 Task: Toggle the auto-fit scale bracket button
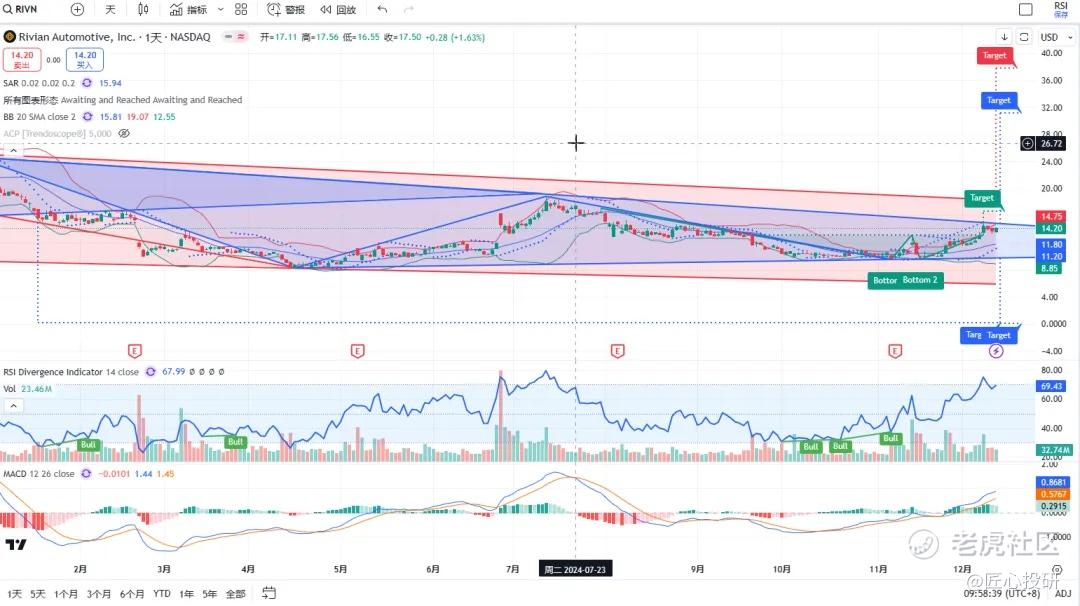pos(1024,37)
